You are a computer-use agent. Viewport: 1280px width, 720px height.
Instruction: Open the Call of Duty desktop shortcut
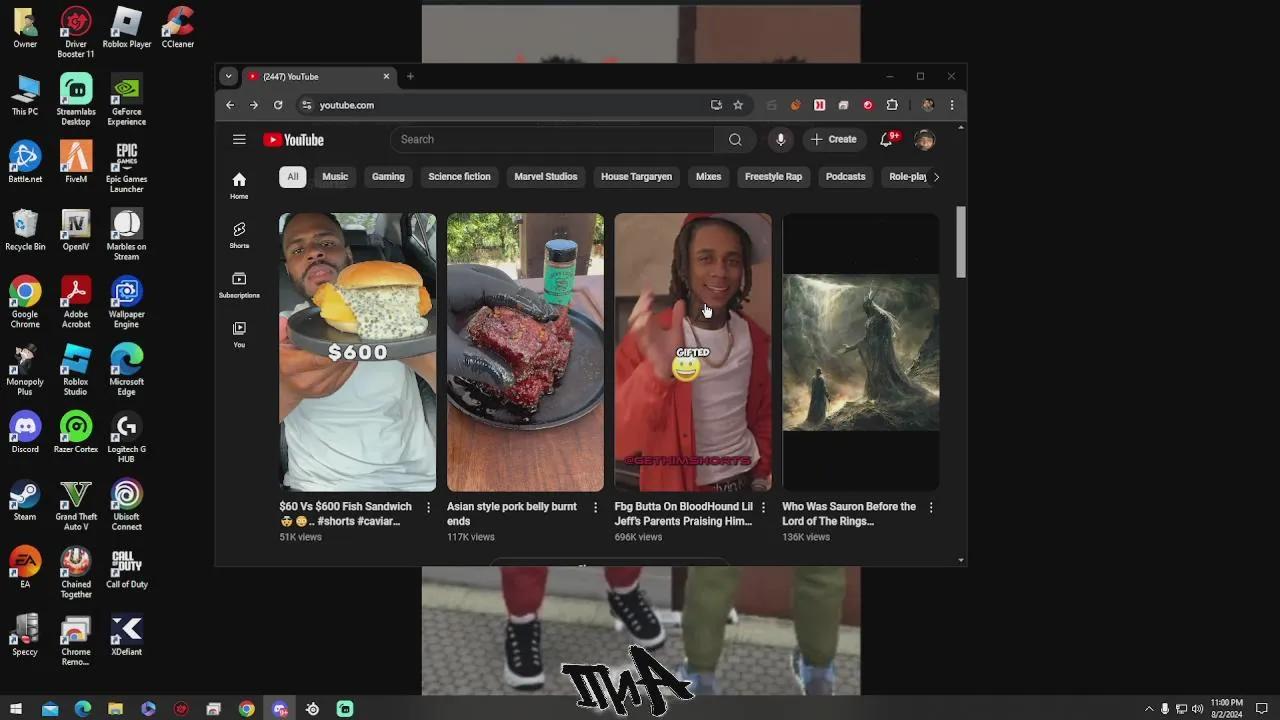click(x=126, y=567)
